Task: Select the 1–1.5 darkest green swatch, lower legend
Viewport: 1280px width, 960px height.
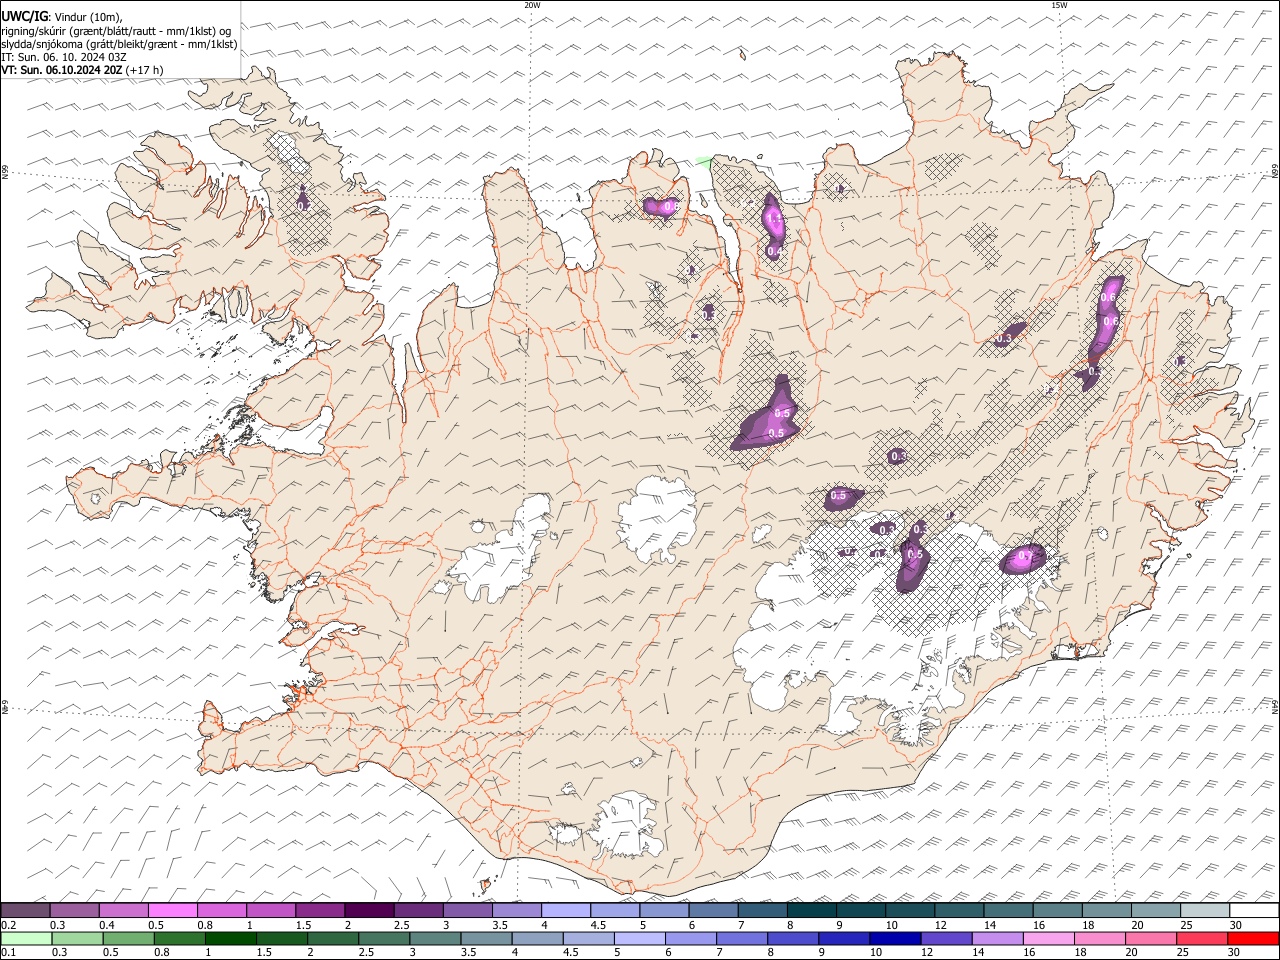Action: click(x=231, y=938)
